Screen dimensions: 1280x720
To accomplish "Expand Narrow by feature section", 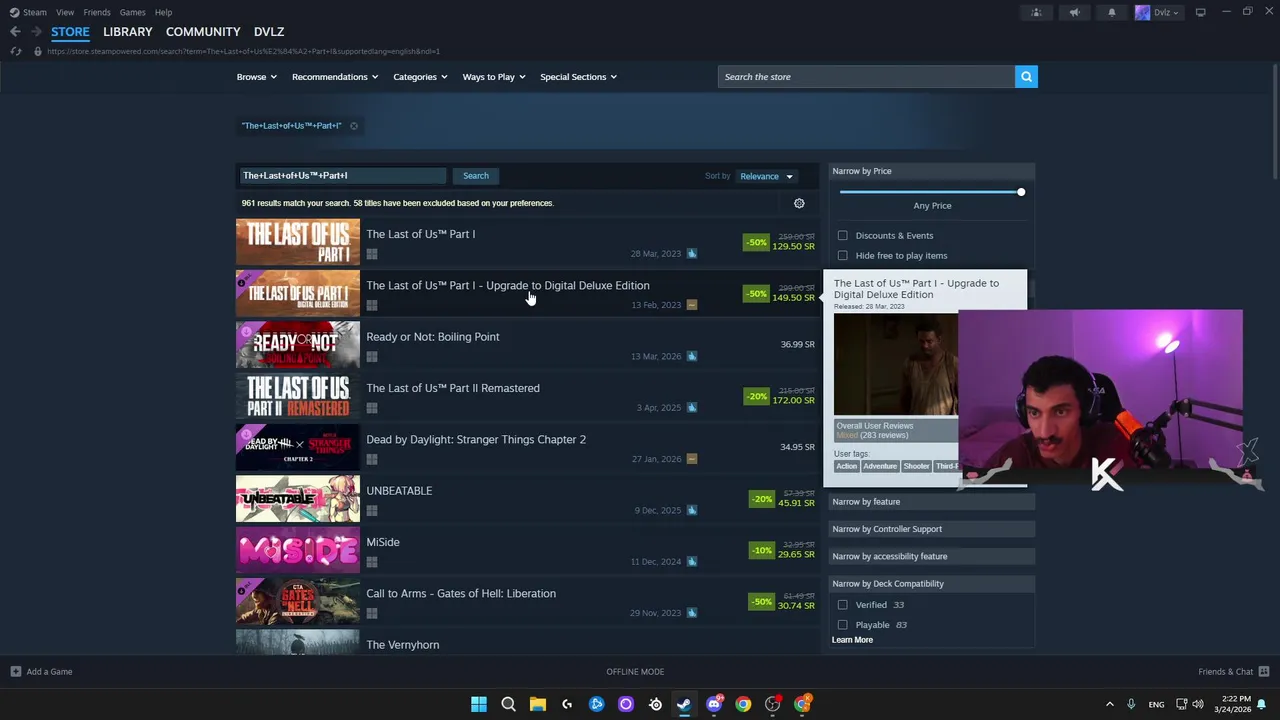I will 932,502.
